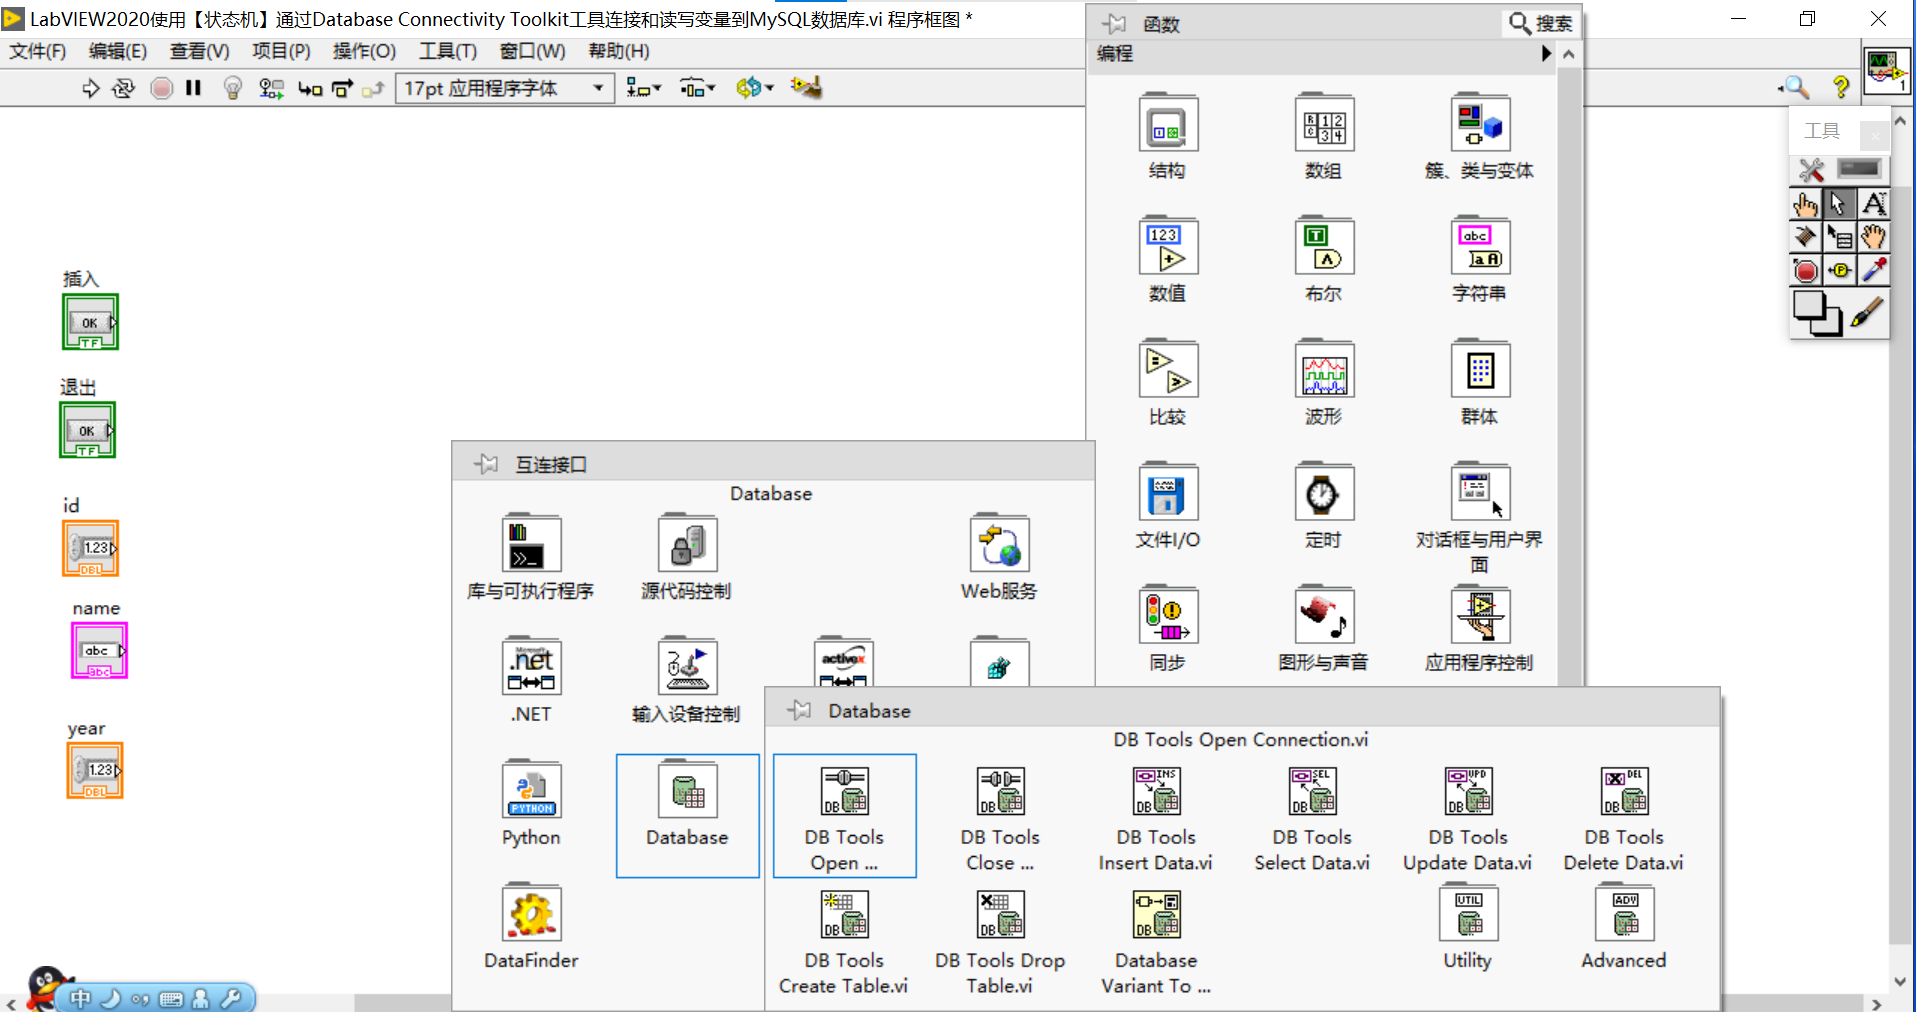Select the 结构 (Structures) palette icon
This screenshot has width=1916, height=1012.
click(1166, 124)
